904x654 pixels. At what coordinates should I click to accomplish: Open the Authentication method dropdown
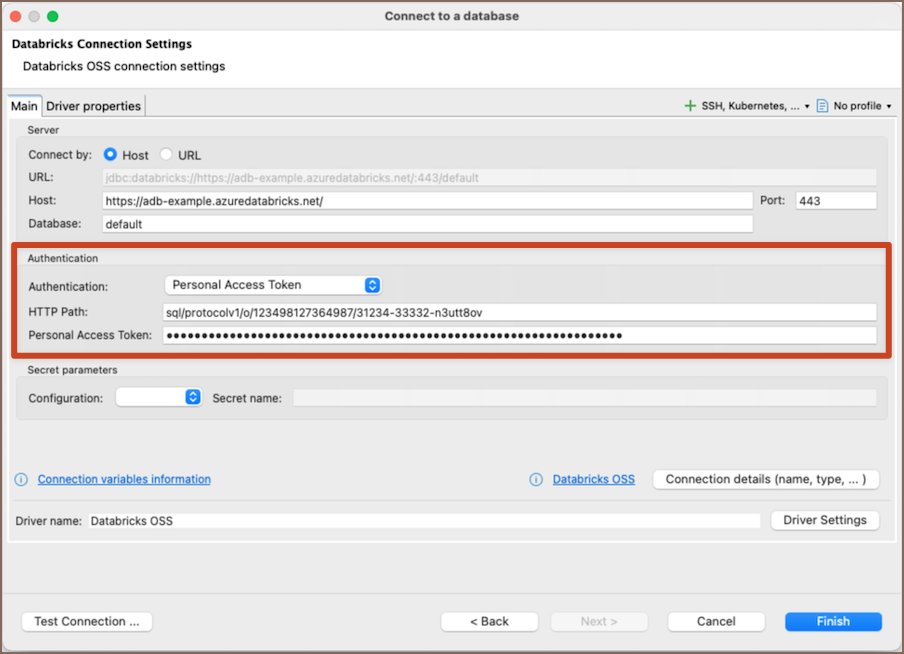coord(273,285)
